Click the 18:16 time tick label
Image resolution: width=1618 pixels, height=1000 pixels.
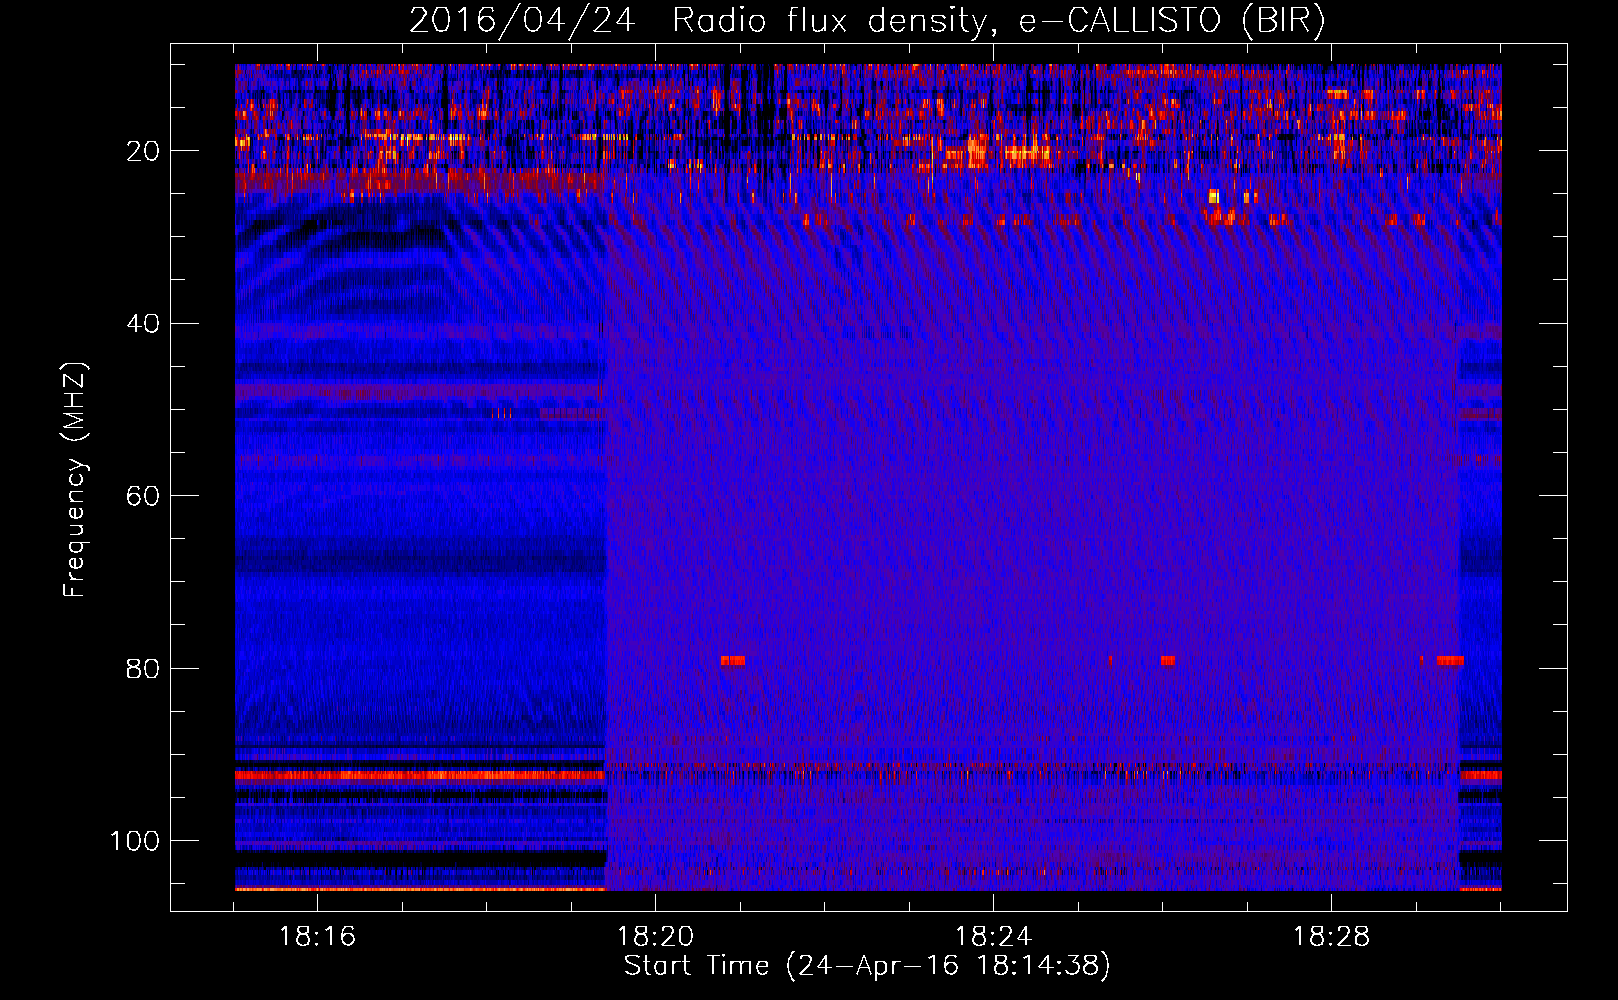pyautogui.click(x=317, y=937)
